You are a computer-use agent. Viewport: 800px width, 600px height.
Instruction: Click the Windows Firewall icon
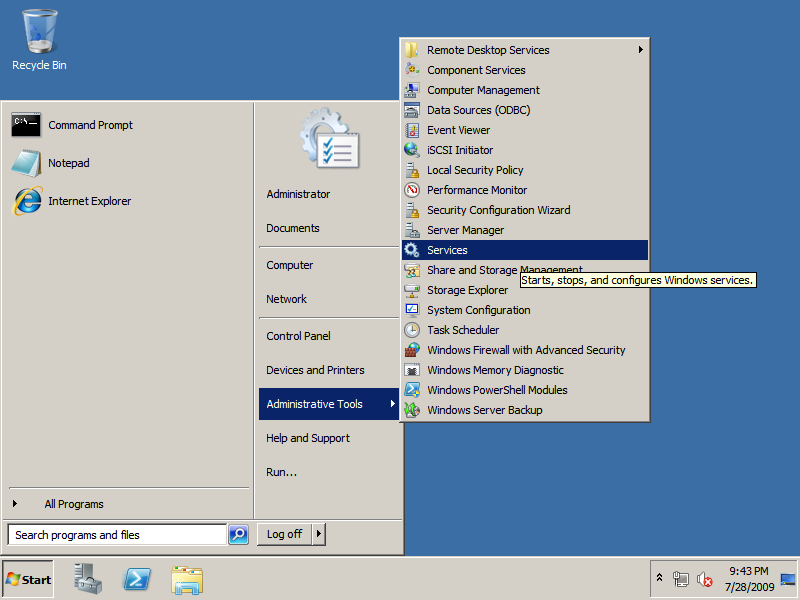[412, 350]
